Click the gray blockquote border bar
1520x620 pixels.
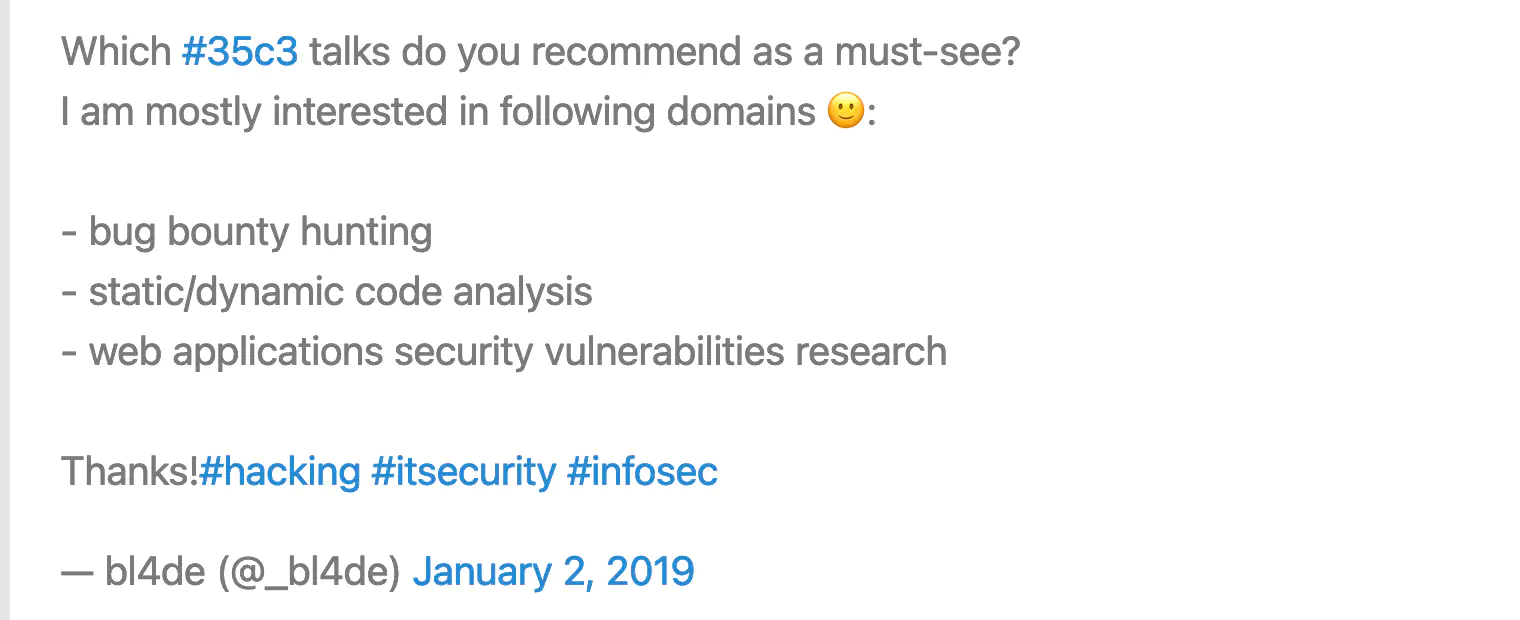pos(4,310)
